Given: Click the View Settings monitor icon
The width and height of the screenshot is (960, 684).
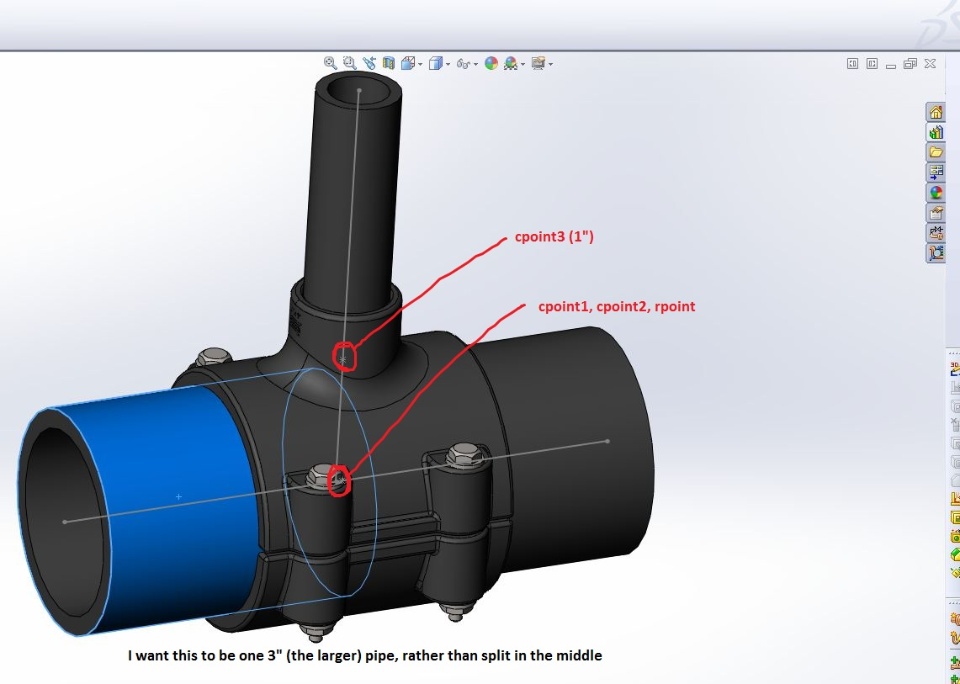Looking at the screenshot, I should coord(538,63).
